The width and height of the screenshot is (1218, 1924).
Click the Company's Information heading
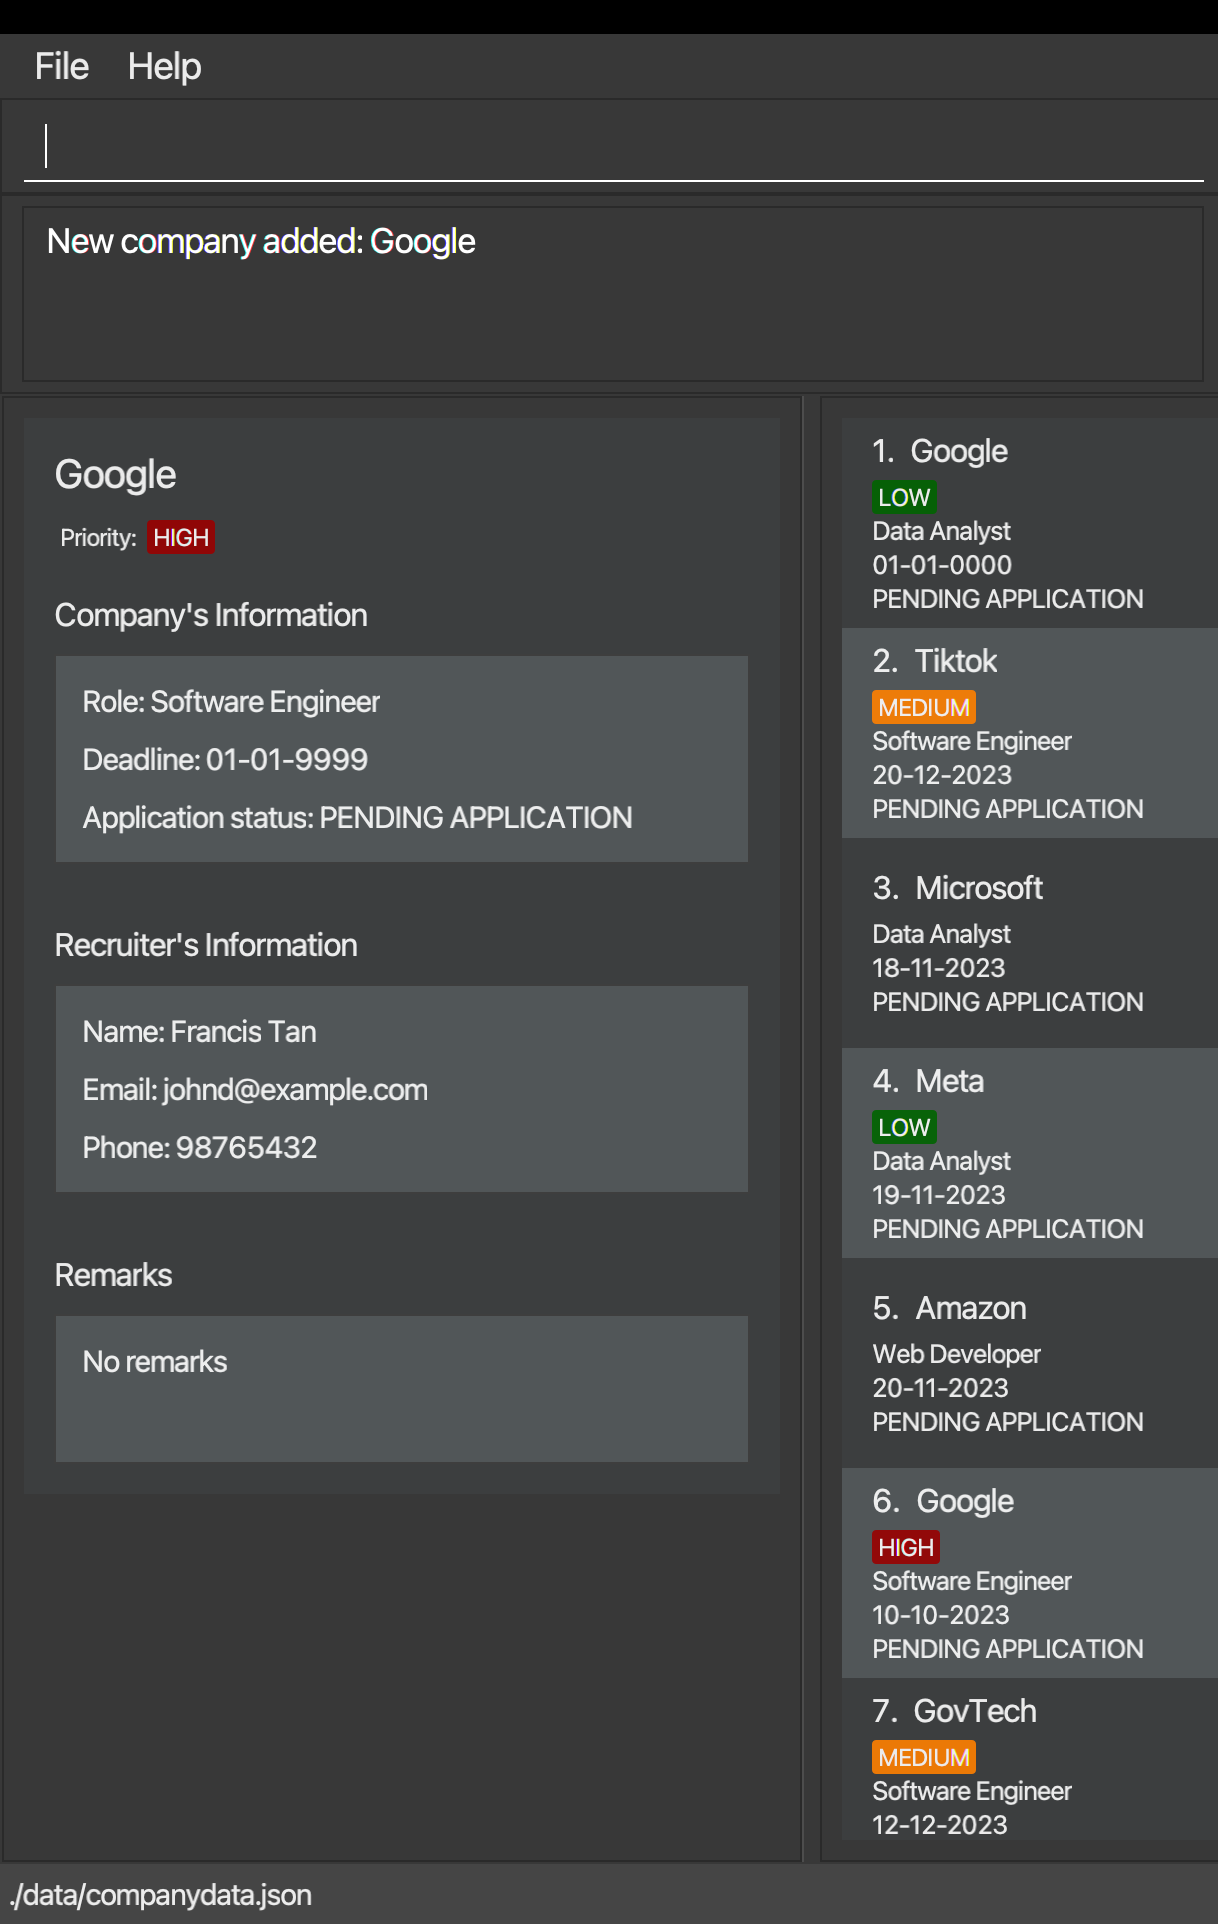211,615
